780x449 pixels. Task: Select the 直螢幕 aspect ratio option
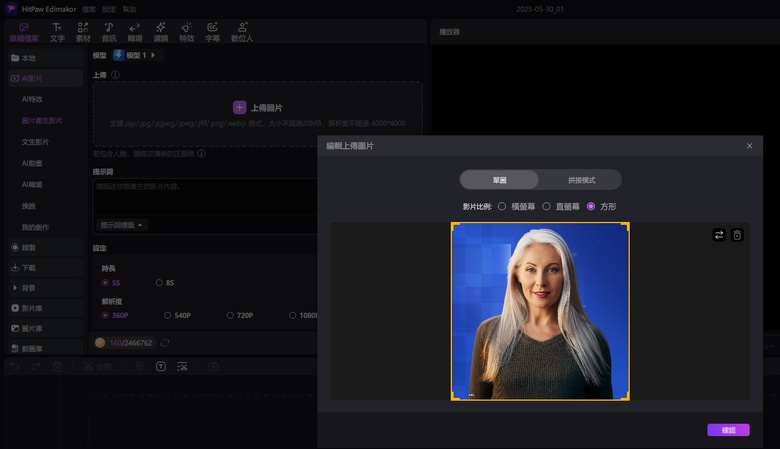pos(546,206)
